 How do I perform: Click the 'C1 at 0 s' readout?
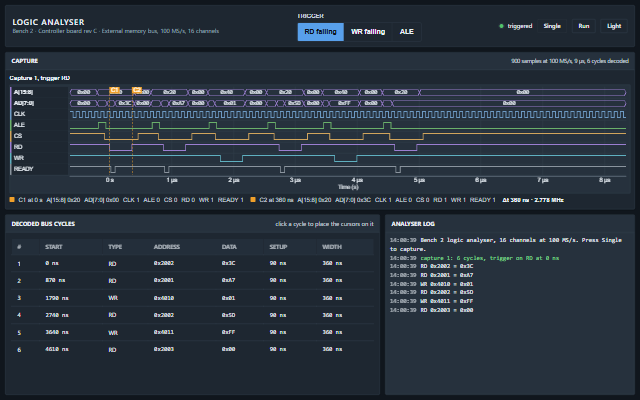(30, 200)
